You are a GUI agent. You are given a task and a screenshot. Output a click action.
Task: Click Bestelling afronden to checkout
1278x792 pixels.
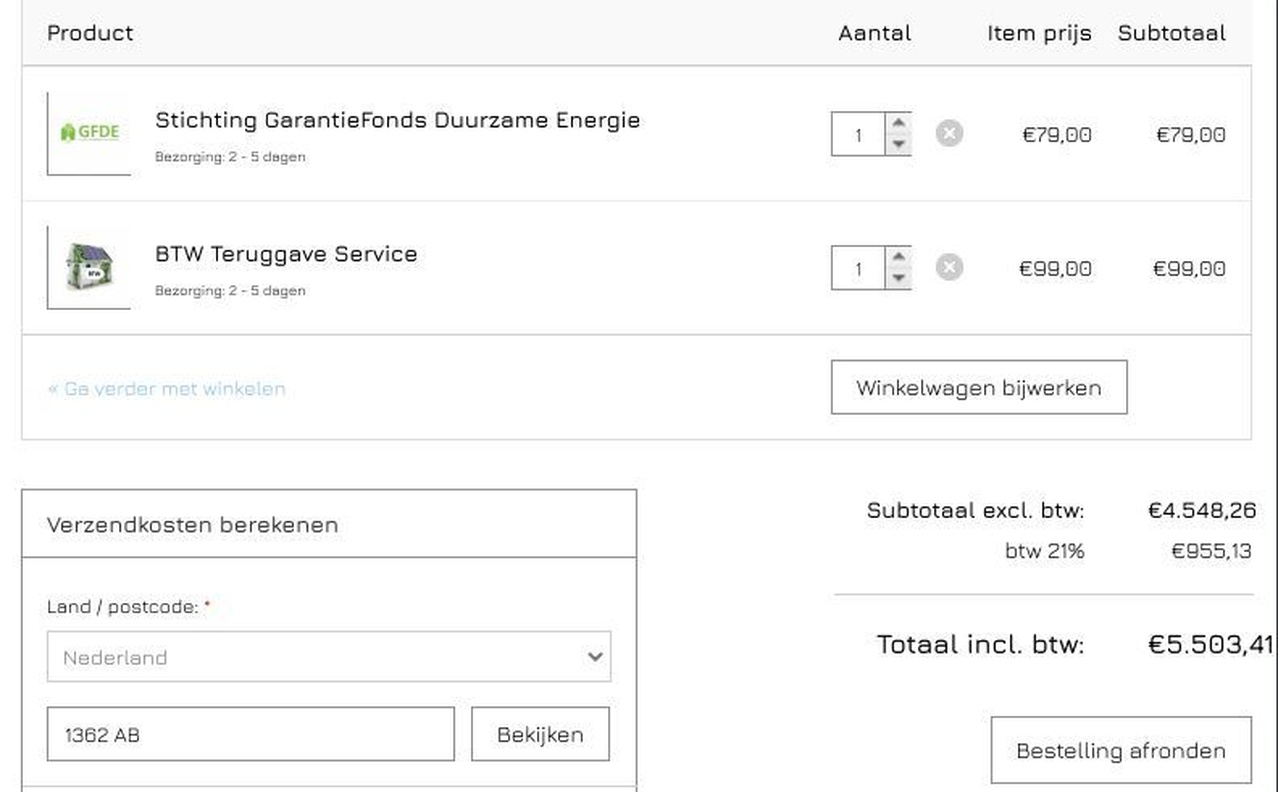pyautogui.click(x=1120, y=750)
